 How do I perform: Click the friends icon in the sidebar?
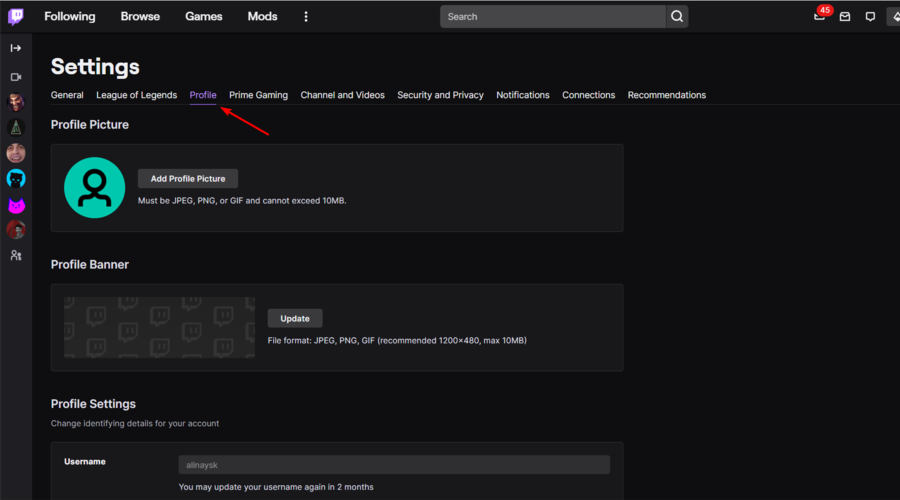coord(16,255)
